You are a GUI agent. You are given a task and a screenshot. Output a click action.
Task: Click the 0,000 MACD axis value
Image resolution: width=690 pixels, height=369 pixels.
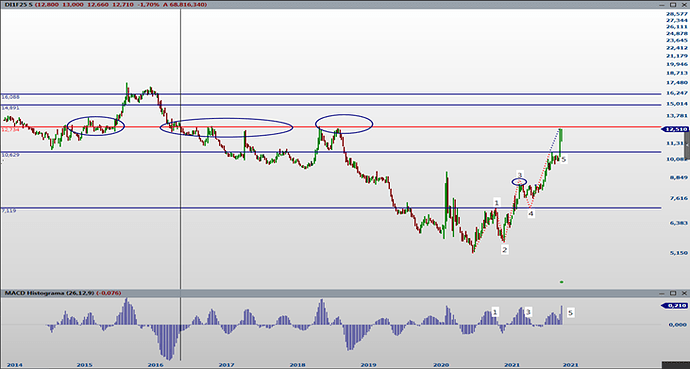[678, 324]
